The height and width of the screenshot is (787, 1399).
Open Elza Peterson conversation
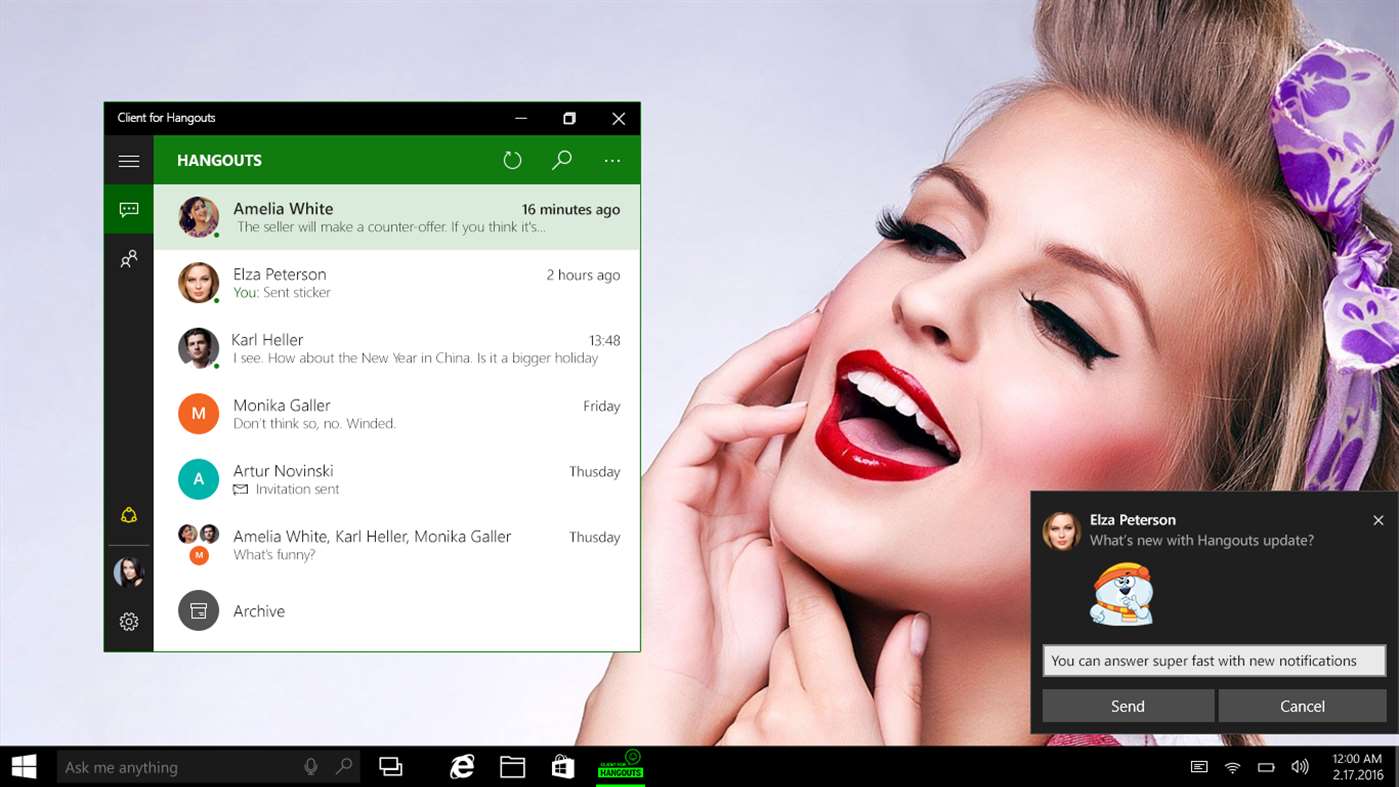[x=397, y=283]
